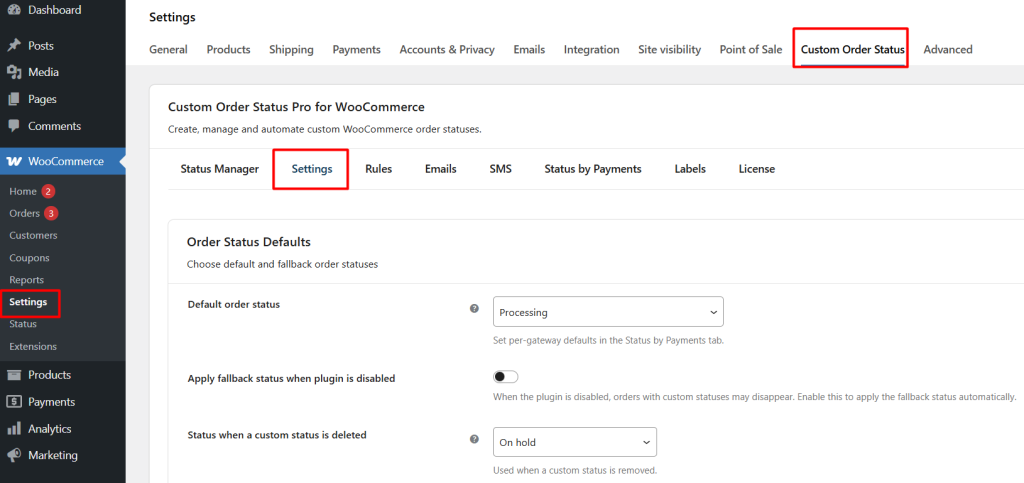Screen dimensions: 1024x483
Task: Go to the Shipping settings tab
Action: (291, 49)
